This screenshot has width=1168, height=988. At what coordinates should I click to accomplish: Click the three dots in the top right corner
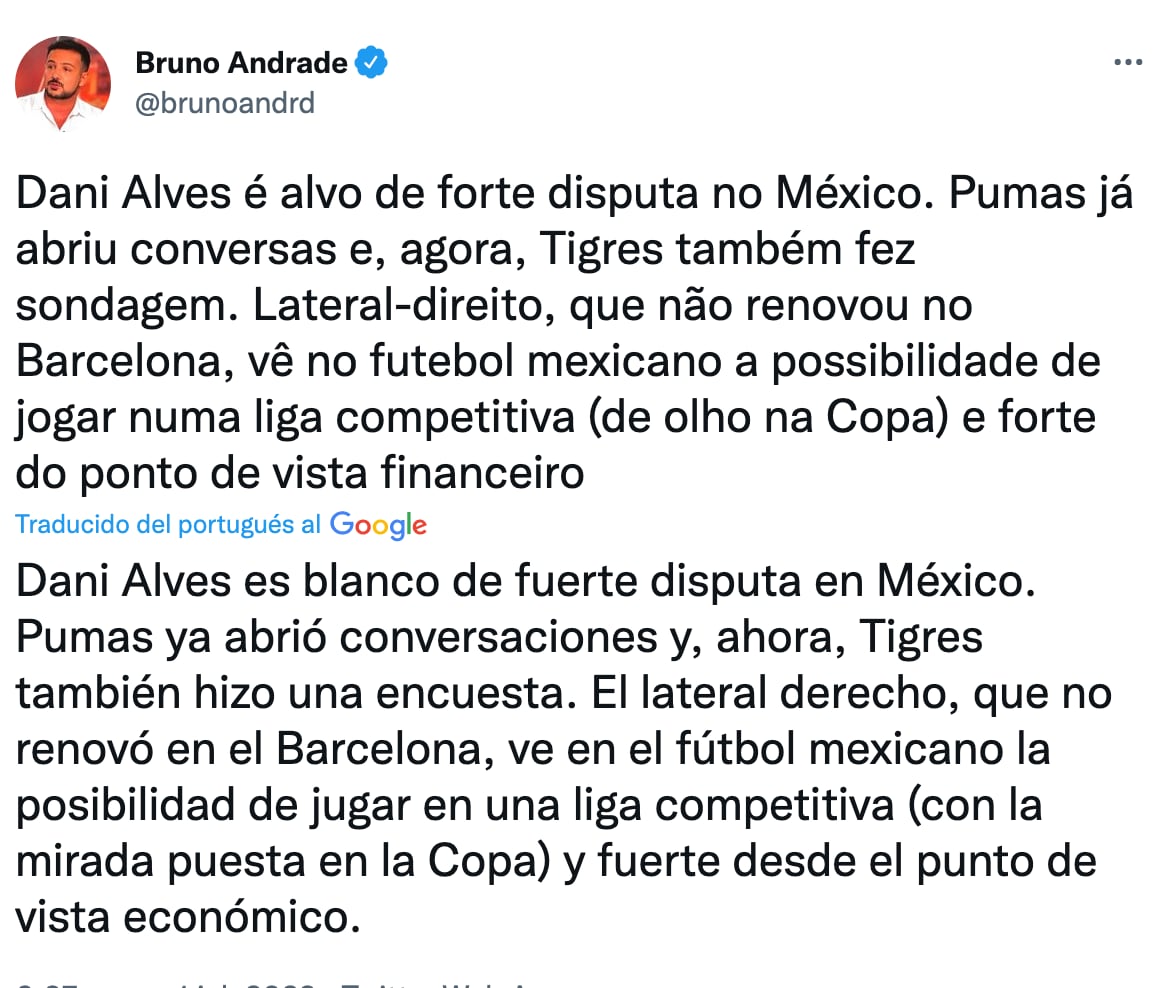pyautogui.click(x=1128, y=60)
